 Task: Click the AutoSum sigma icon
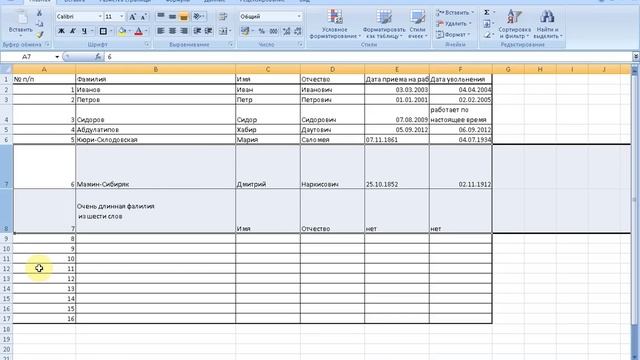[487, 13]
